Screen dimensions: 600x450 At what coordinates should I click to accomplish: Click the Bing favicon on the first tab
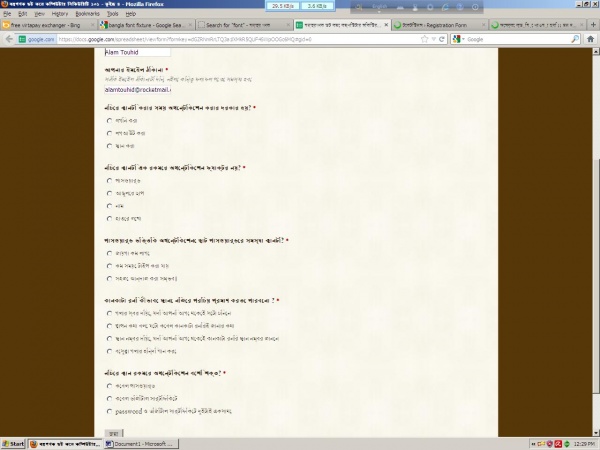(x=6, y=25)
